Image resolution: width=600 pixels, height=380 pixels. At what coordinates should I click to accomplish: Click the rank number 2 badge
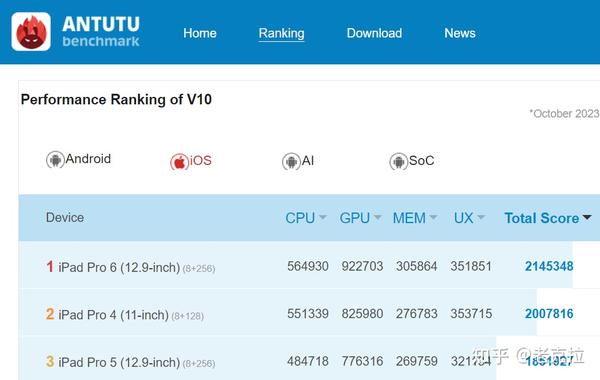(x=50, y=314)
